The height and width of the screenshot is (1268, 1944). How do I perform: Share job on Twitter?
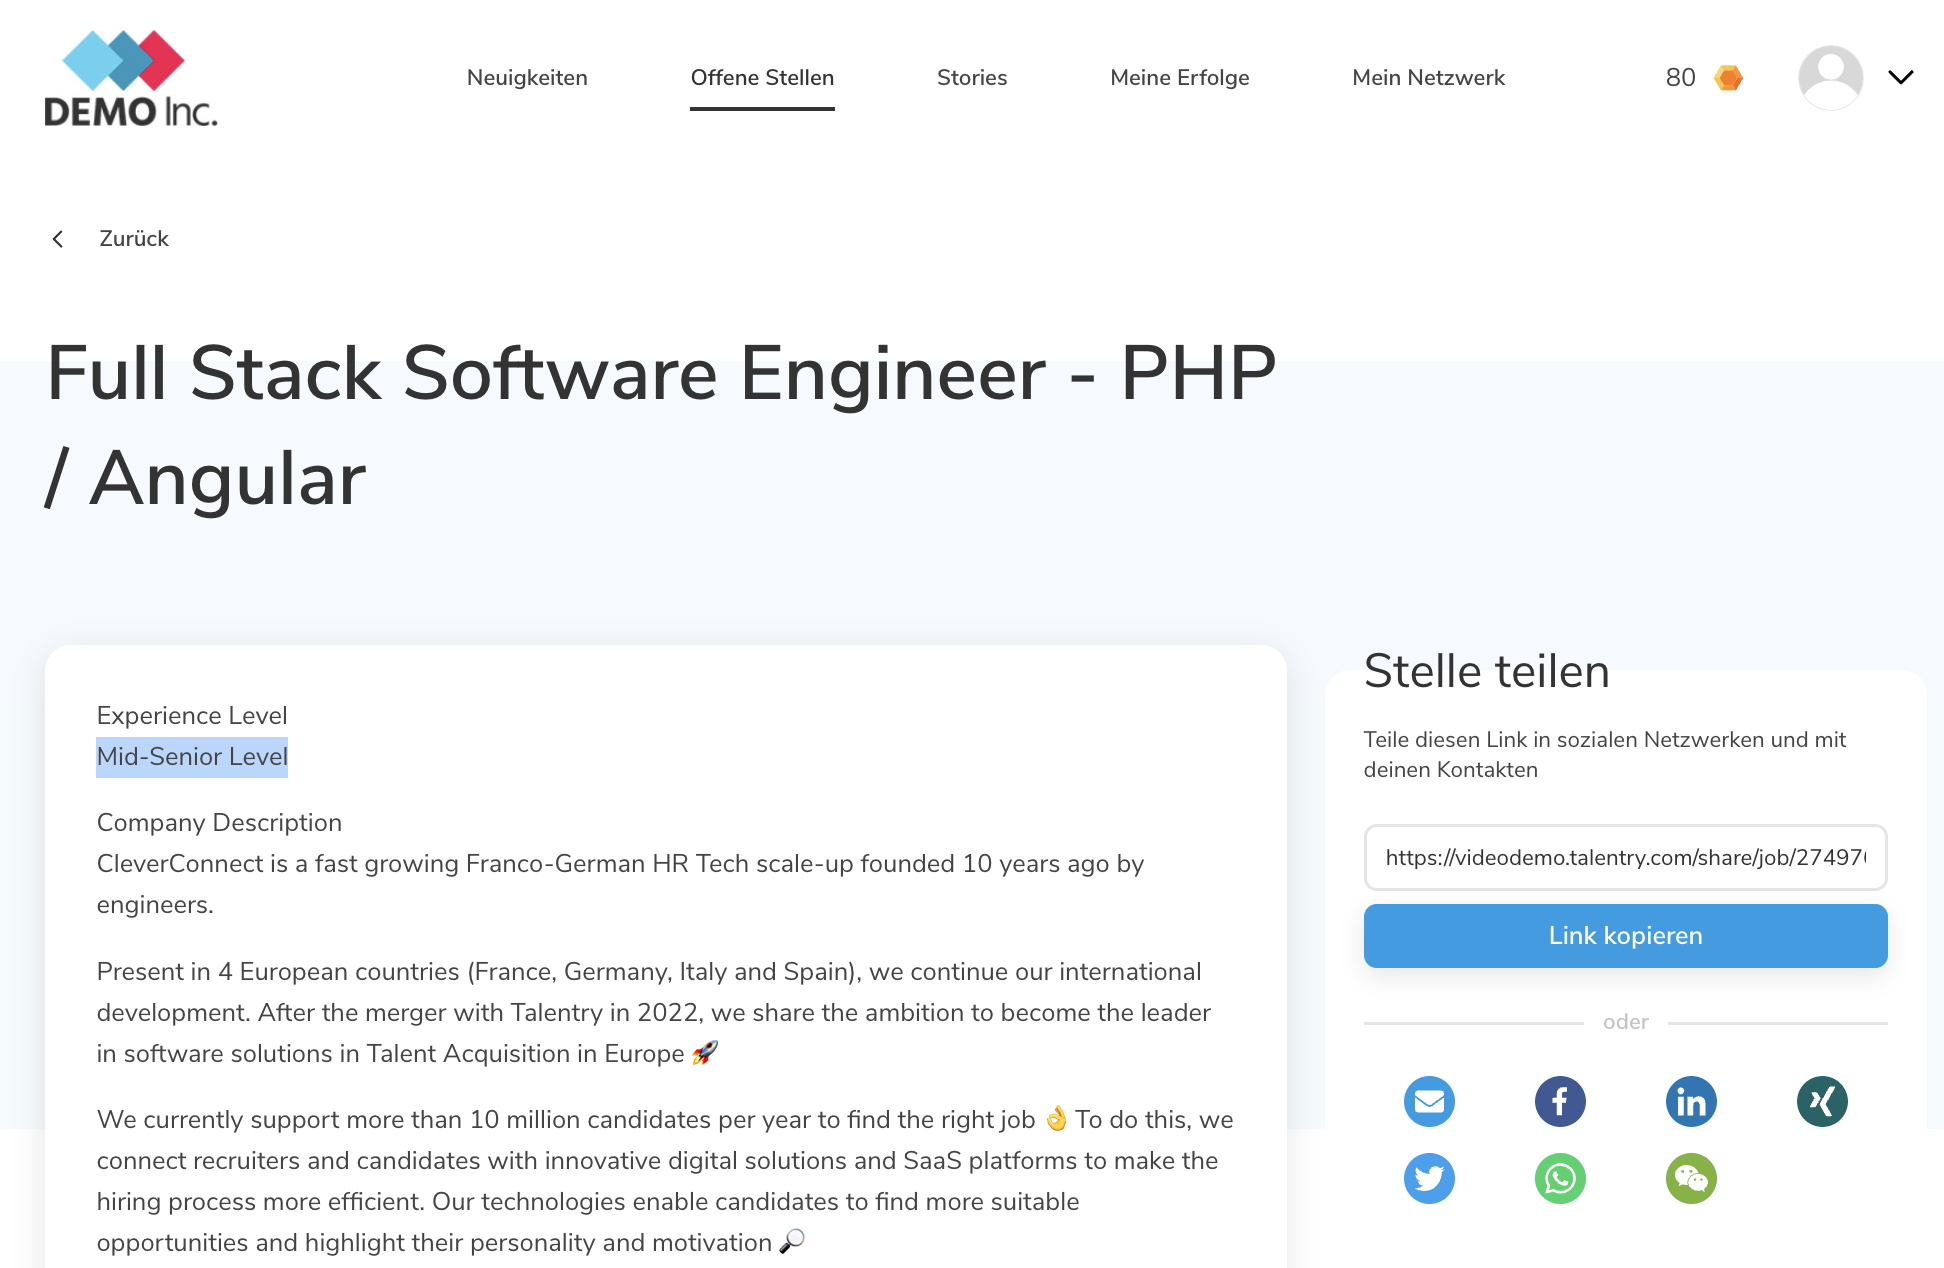(1429, 1178)
